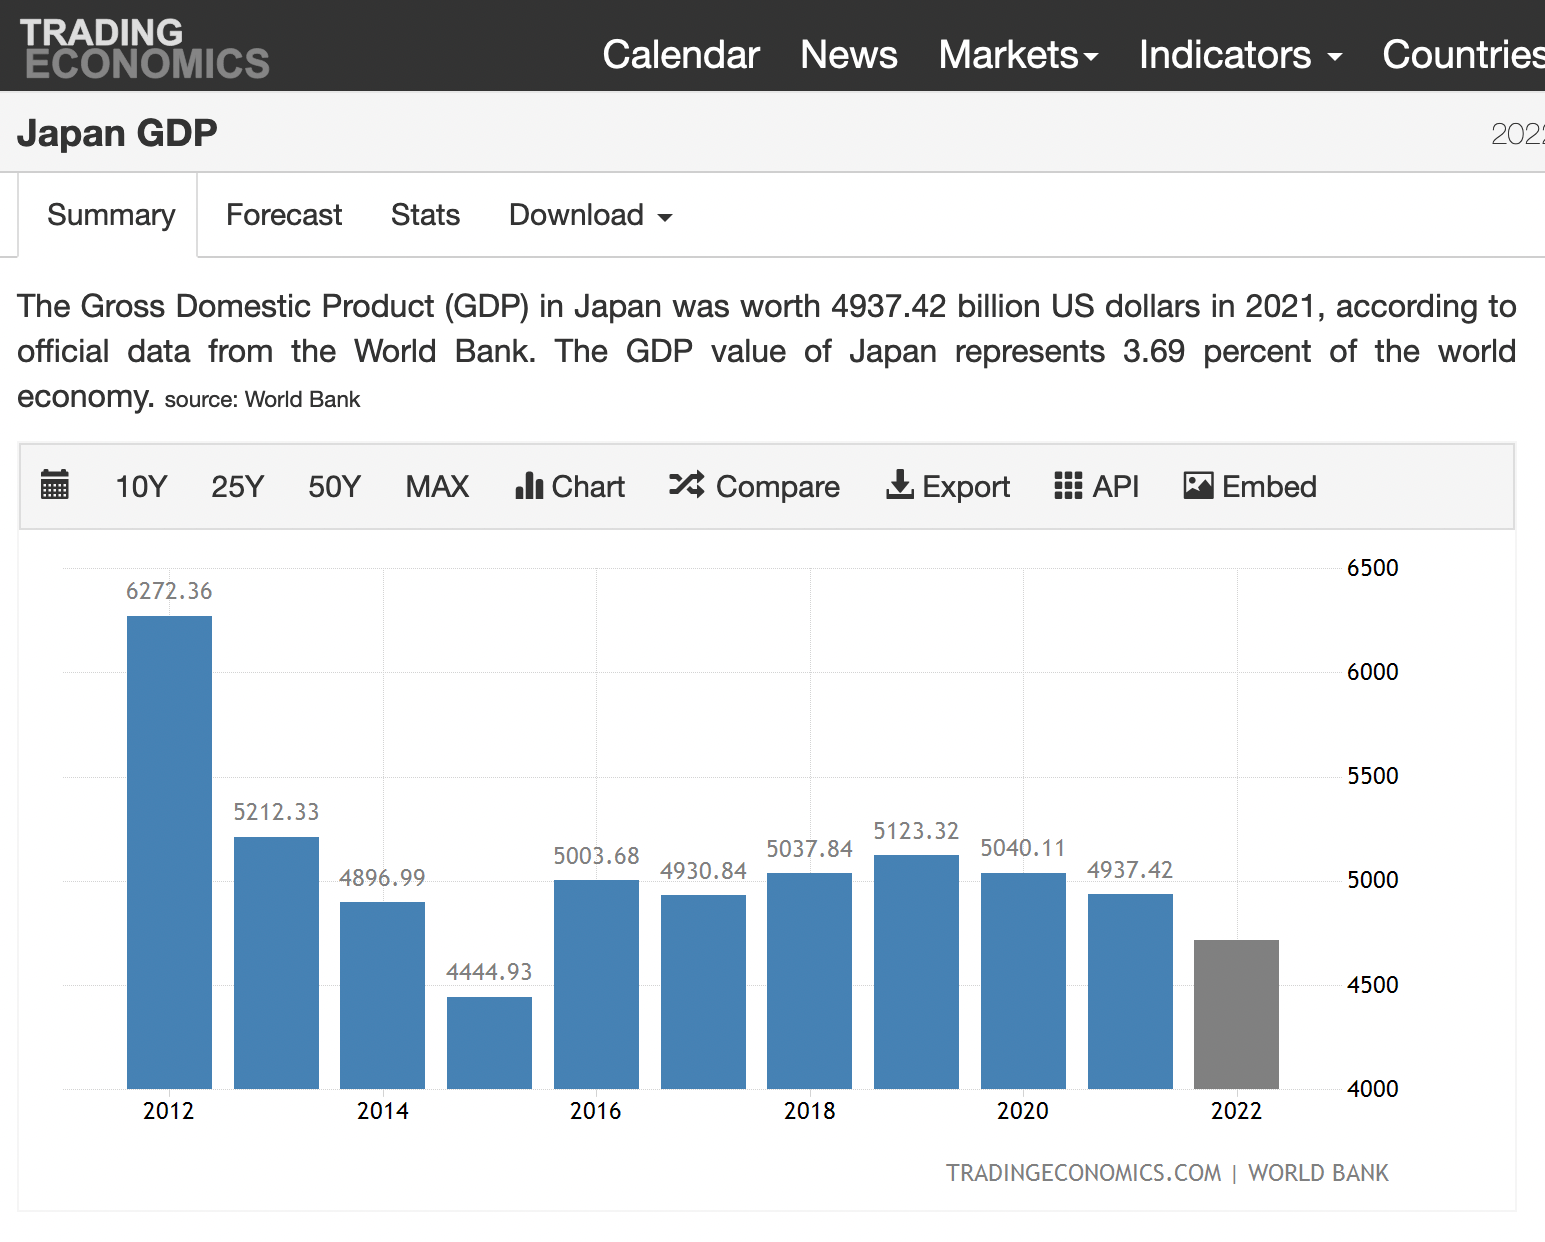The image size is (1545, 1242).
Task: Select the 50Y time range
Action: (334, 487)
